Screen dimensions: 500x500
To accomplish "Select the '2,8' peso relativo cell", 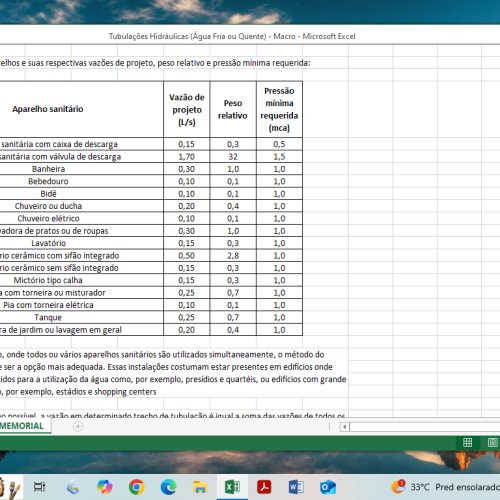I will pyautogui.click(x=233, y=256).
